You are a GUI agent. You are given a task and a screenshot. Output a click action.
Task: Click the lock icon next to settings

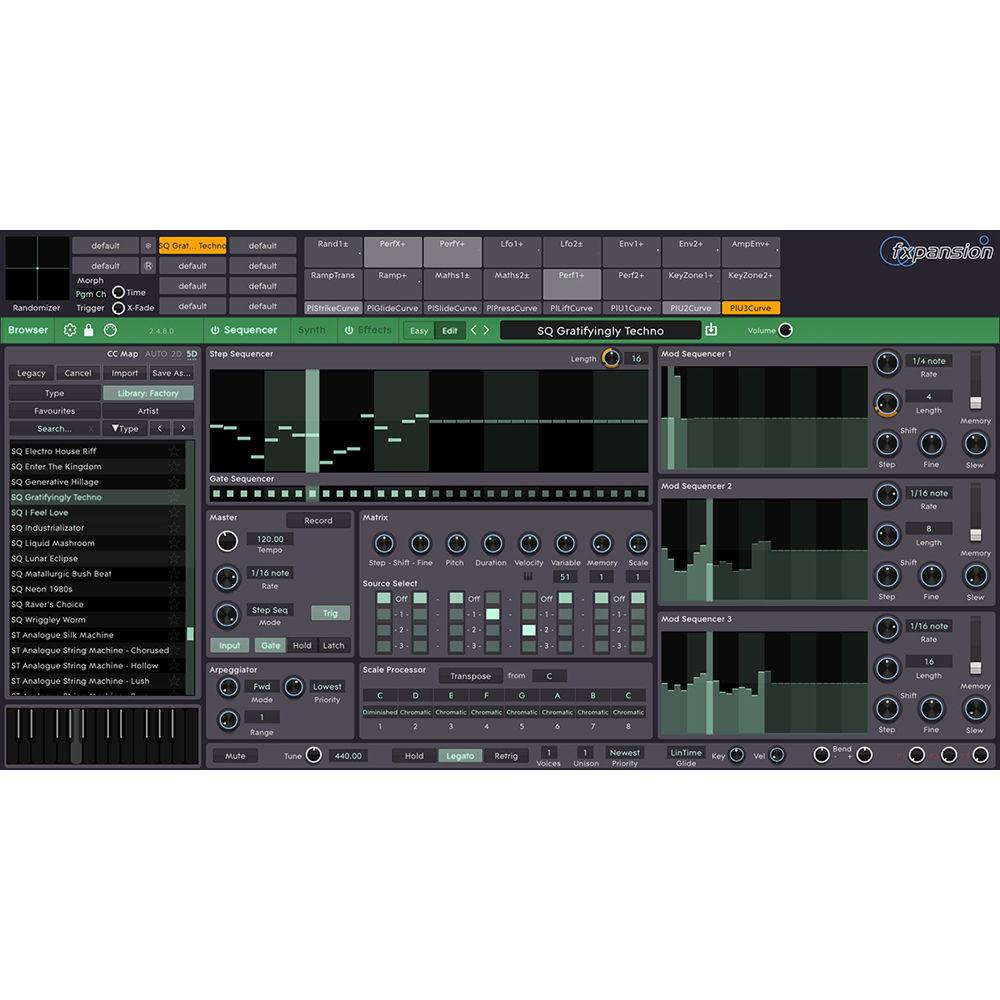87,330
